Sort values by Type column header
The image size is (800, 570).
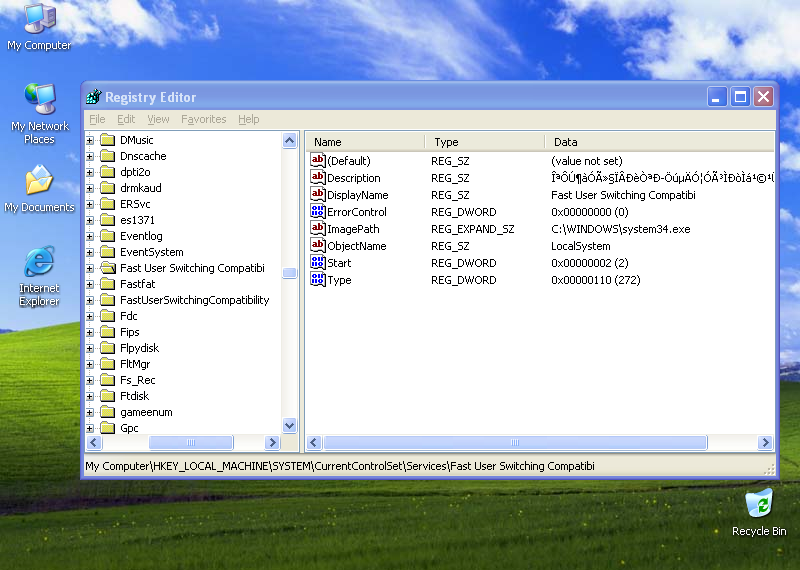tap(485, 142)
